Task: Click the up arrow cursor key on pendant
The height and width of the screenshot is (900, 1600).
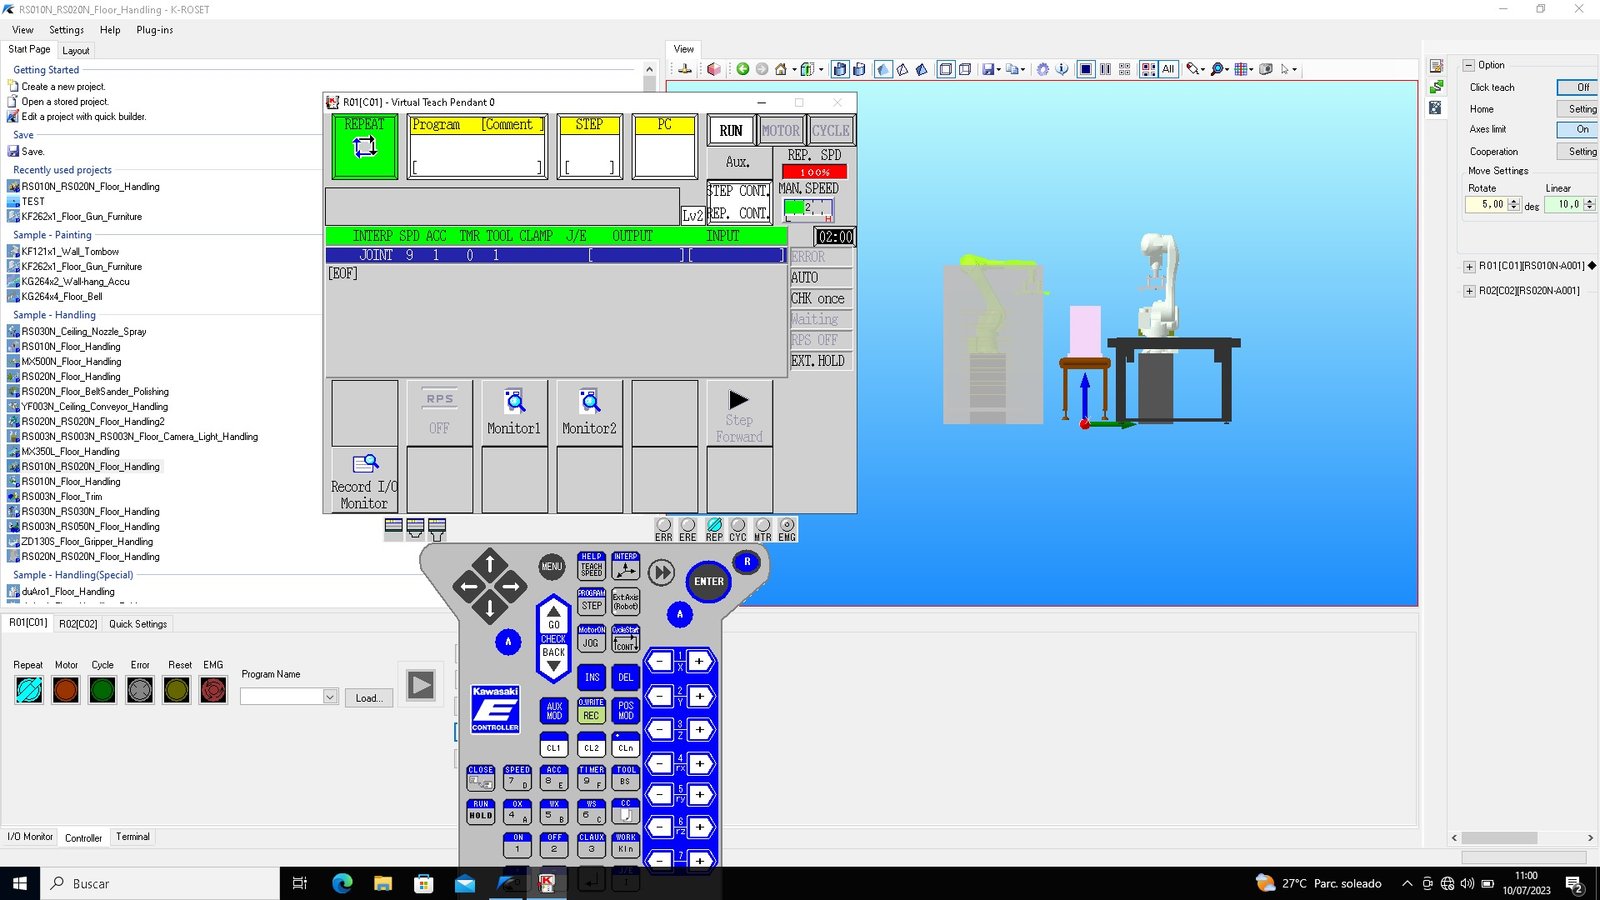Action: pyautogui.click(x=490, y=564)
